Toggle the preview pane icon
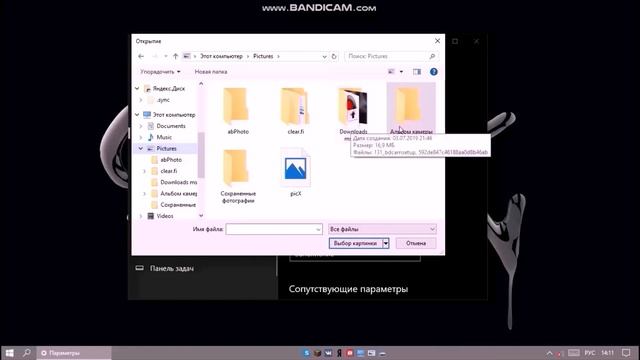Screen dimensions: 640x360 (x=417, y=72)
